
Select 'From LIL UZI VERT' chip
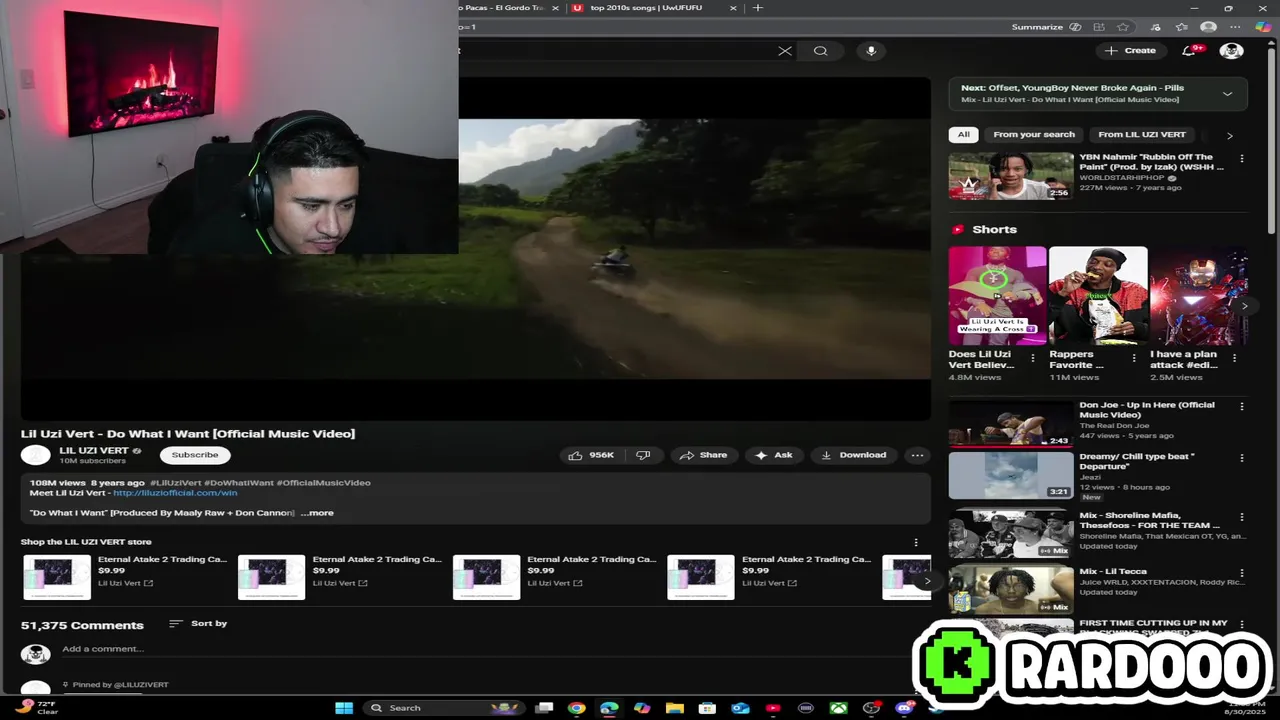pyautogui.click(x=1141, y=134)
